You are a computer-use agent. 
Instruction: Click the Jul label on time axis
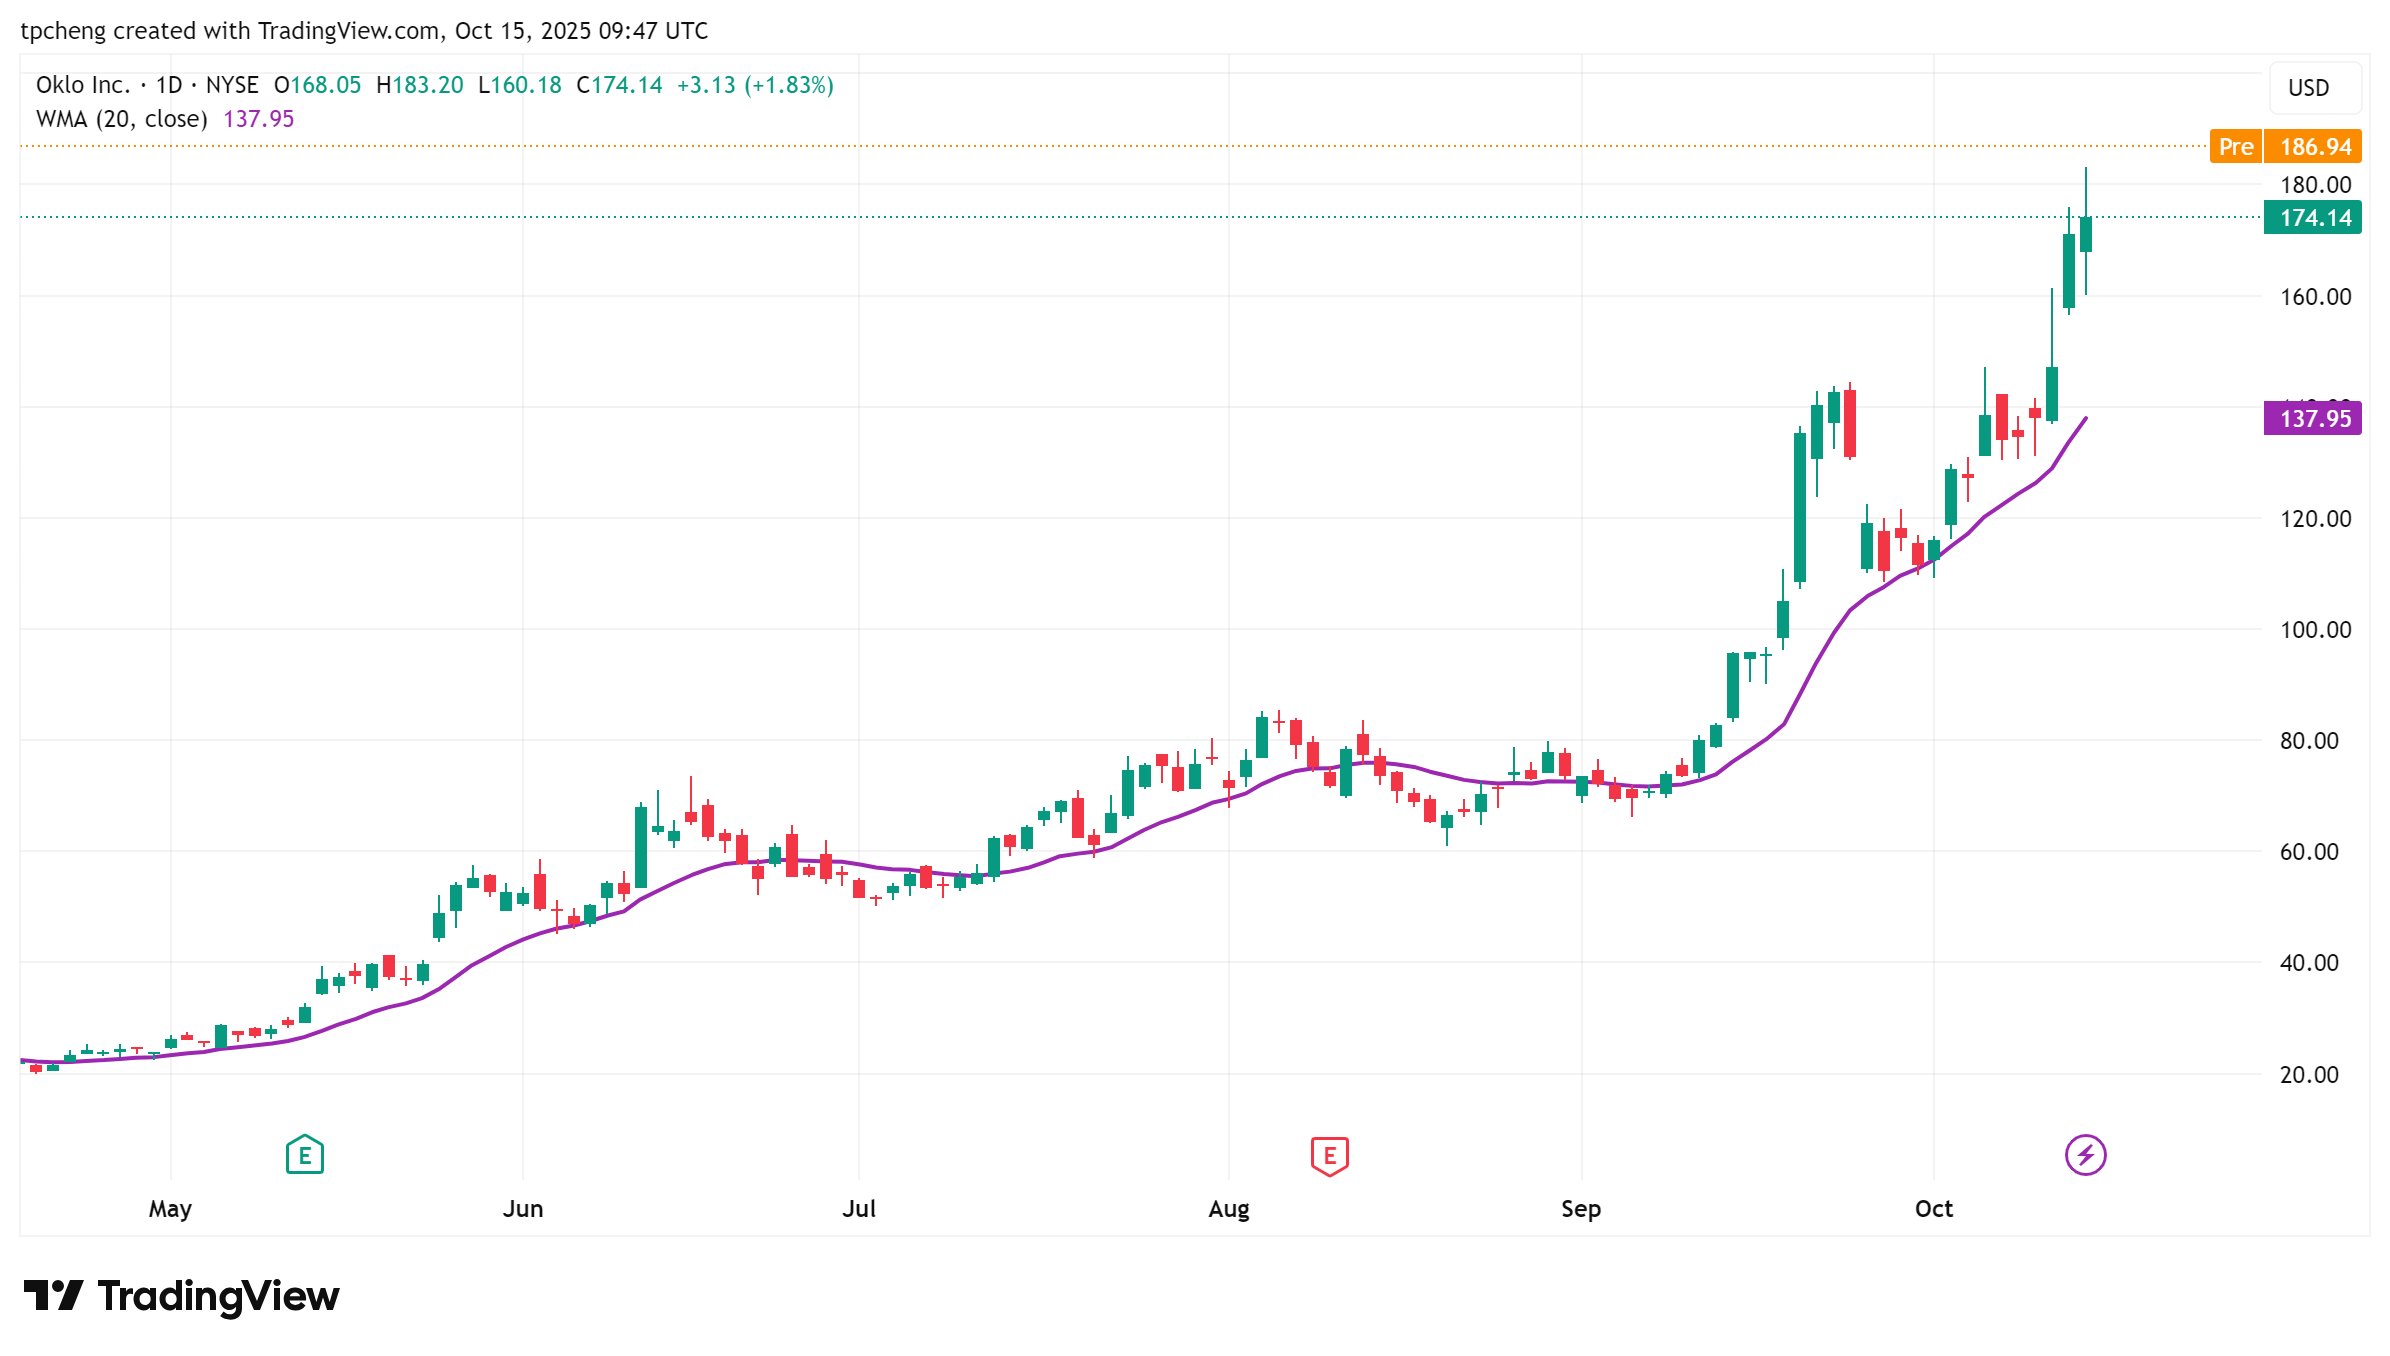click(x=858, y=1209)
